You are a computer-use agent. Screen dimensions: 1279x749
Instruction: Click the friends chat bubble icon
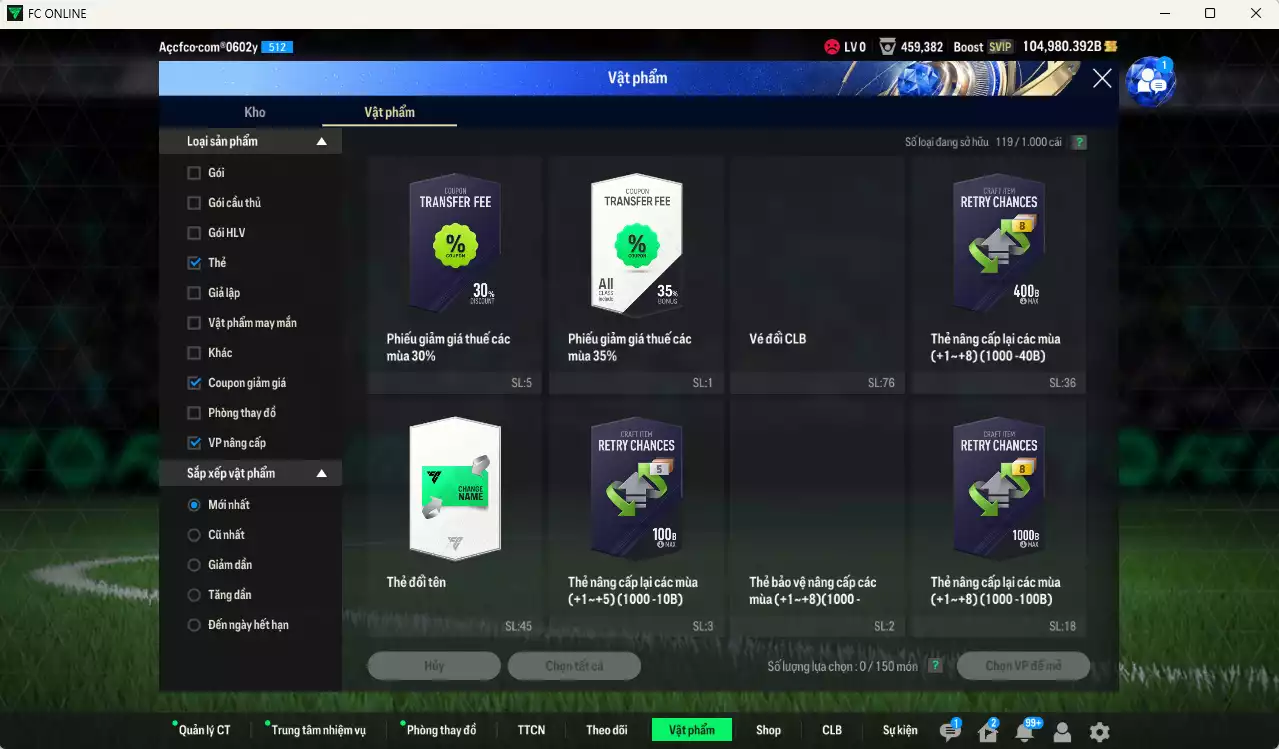click(x=1150, y=82)
